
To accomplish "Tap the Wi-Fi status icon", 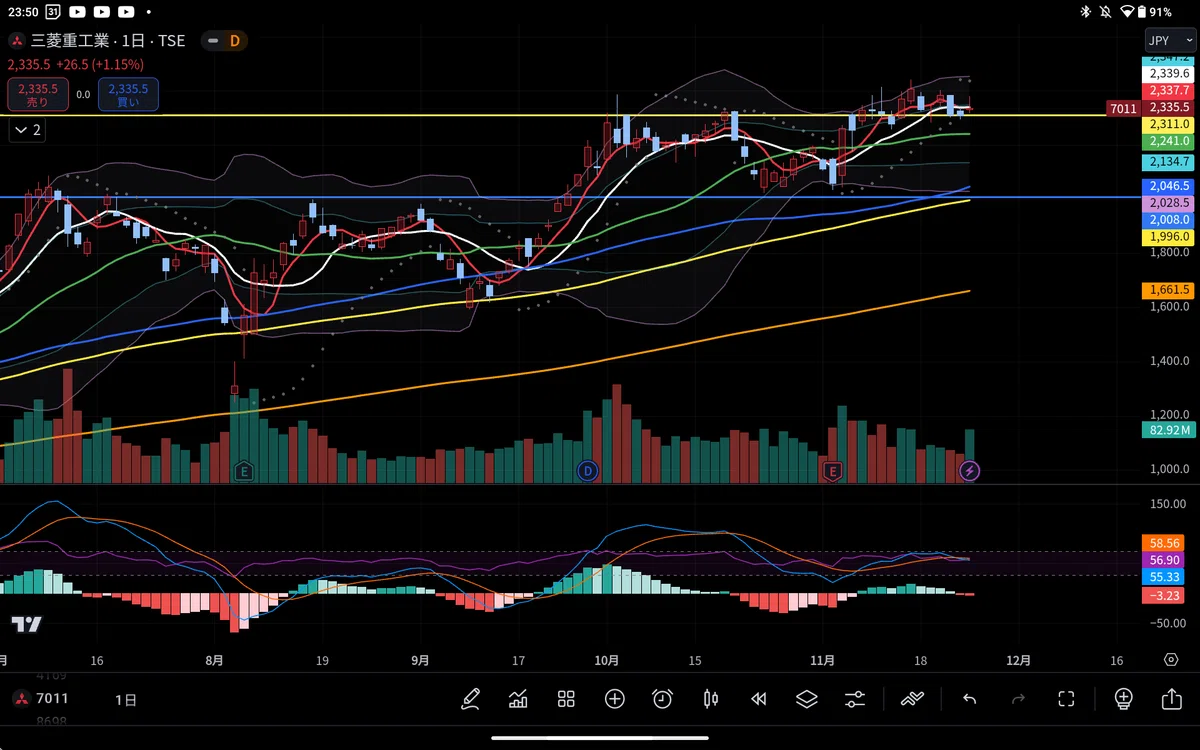I will (1128, 12).
